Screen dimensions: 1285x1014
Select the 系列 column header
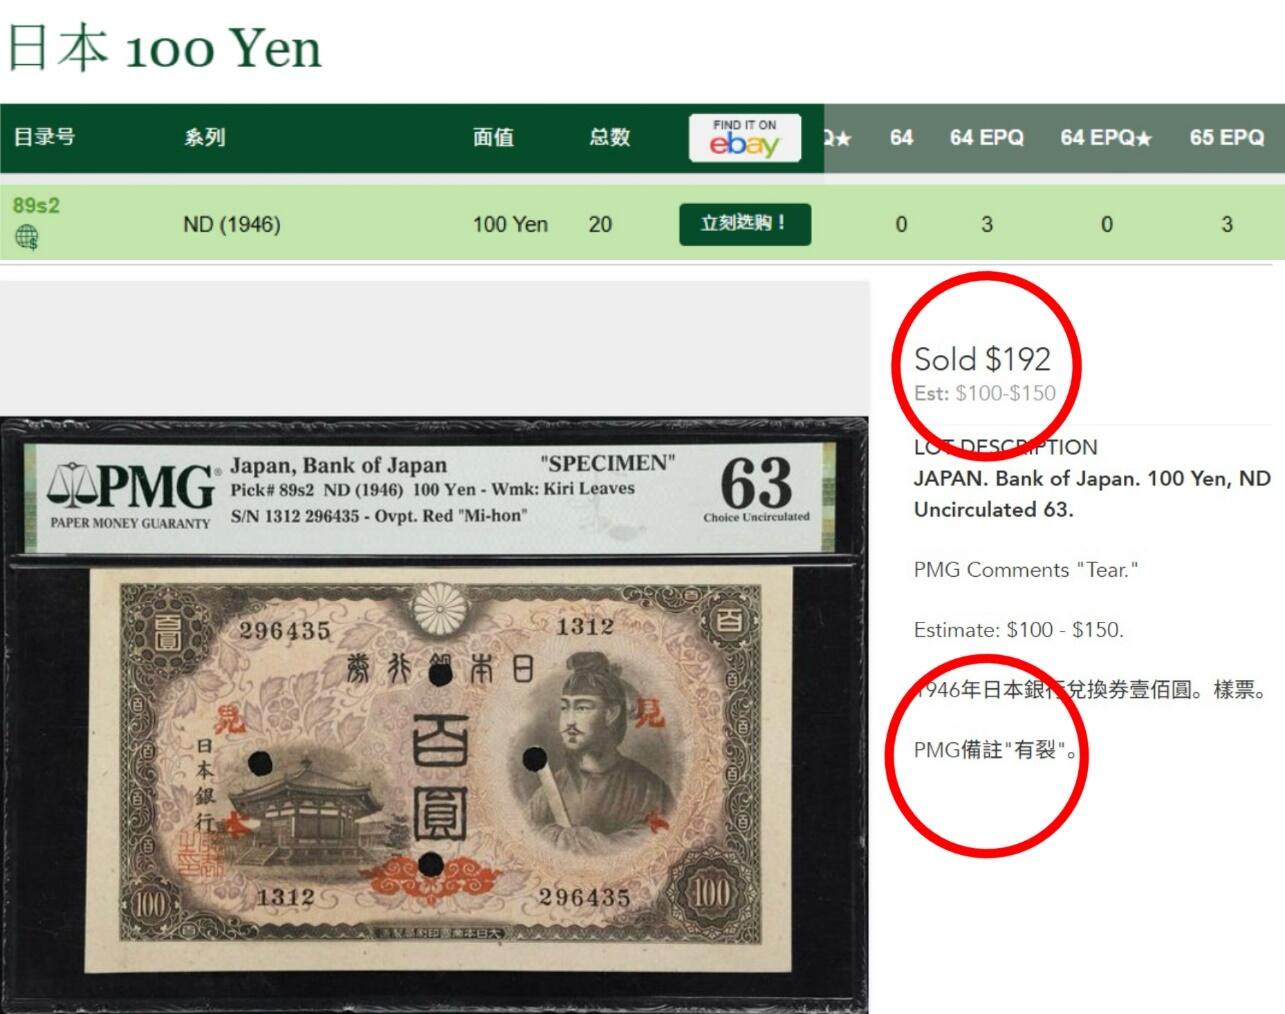coord(204,137)
